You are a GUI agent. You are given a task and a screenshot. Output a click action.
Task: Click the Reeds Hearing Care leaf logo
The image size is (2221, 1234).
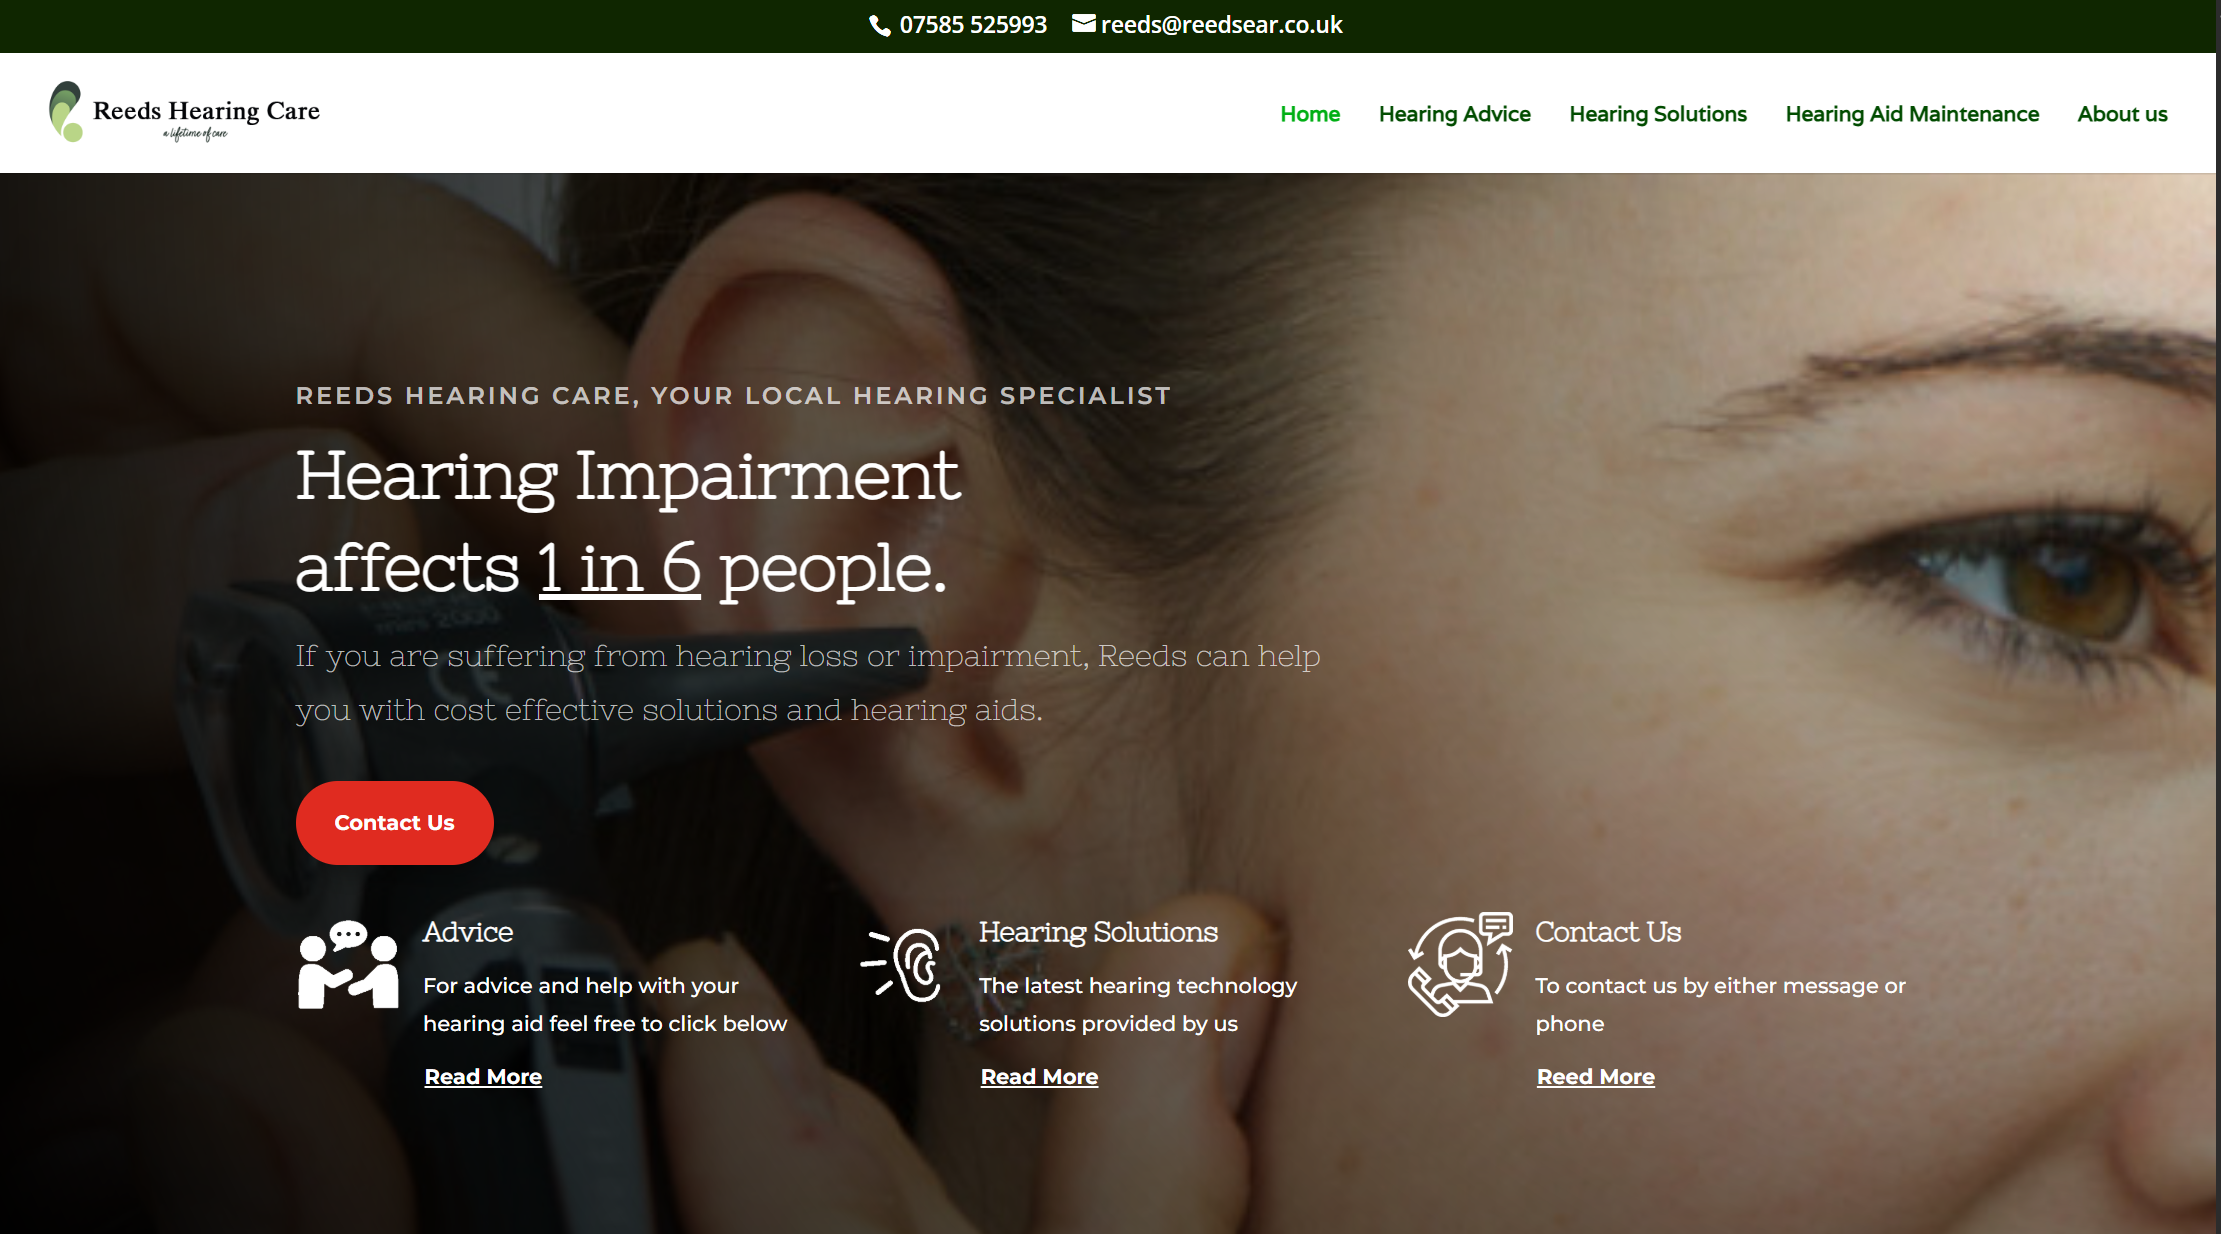(66, 112)
